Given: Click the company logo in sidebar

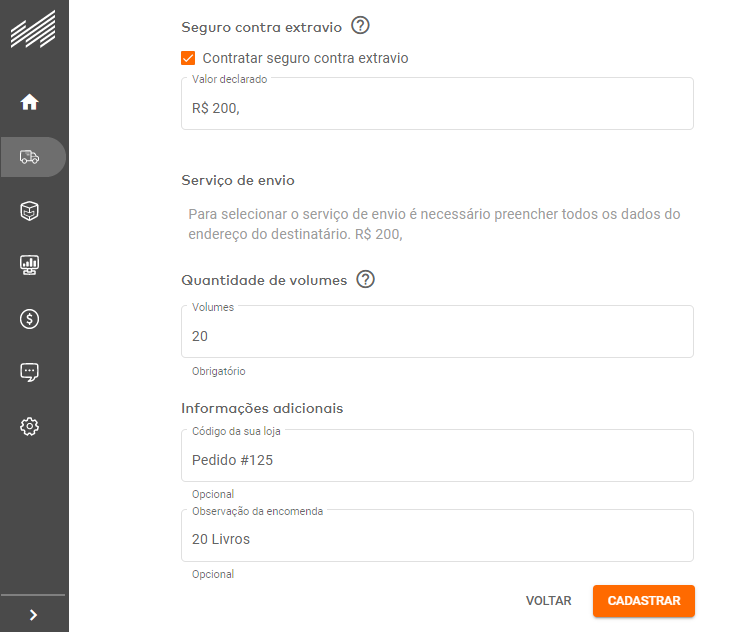Looking at the screenshot, I should click(x=32, y=30).
